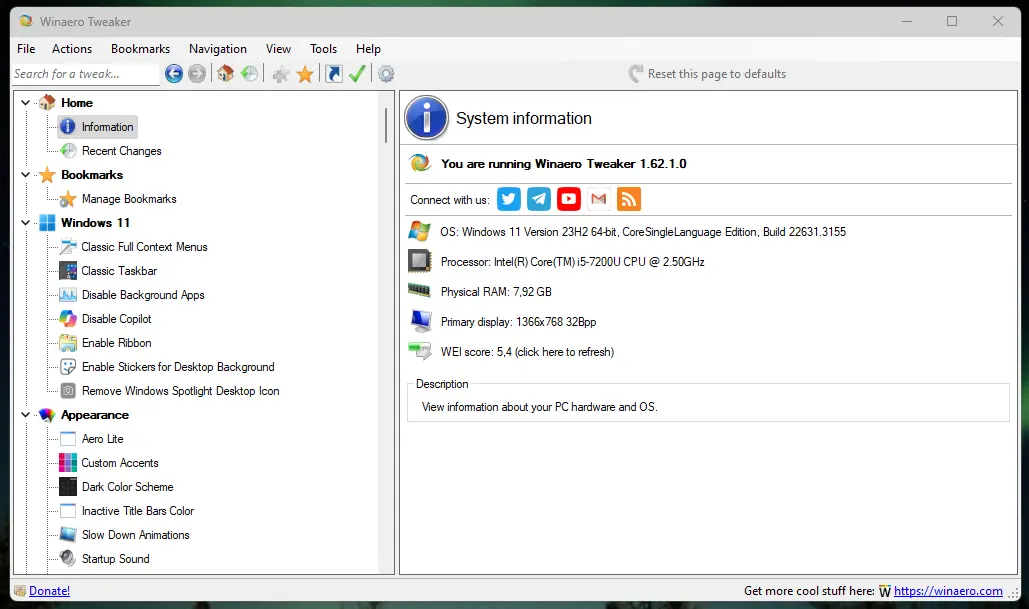The height and width of the screenshot is (609, 1029).
Task: Click the add bookmark star-plus toolbar icon
Action: pos(281,74)
